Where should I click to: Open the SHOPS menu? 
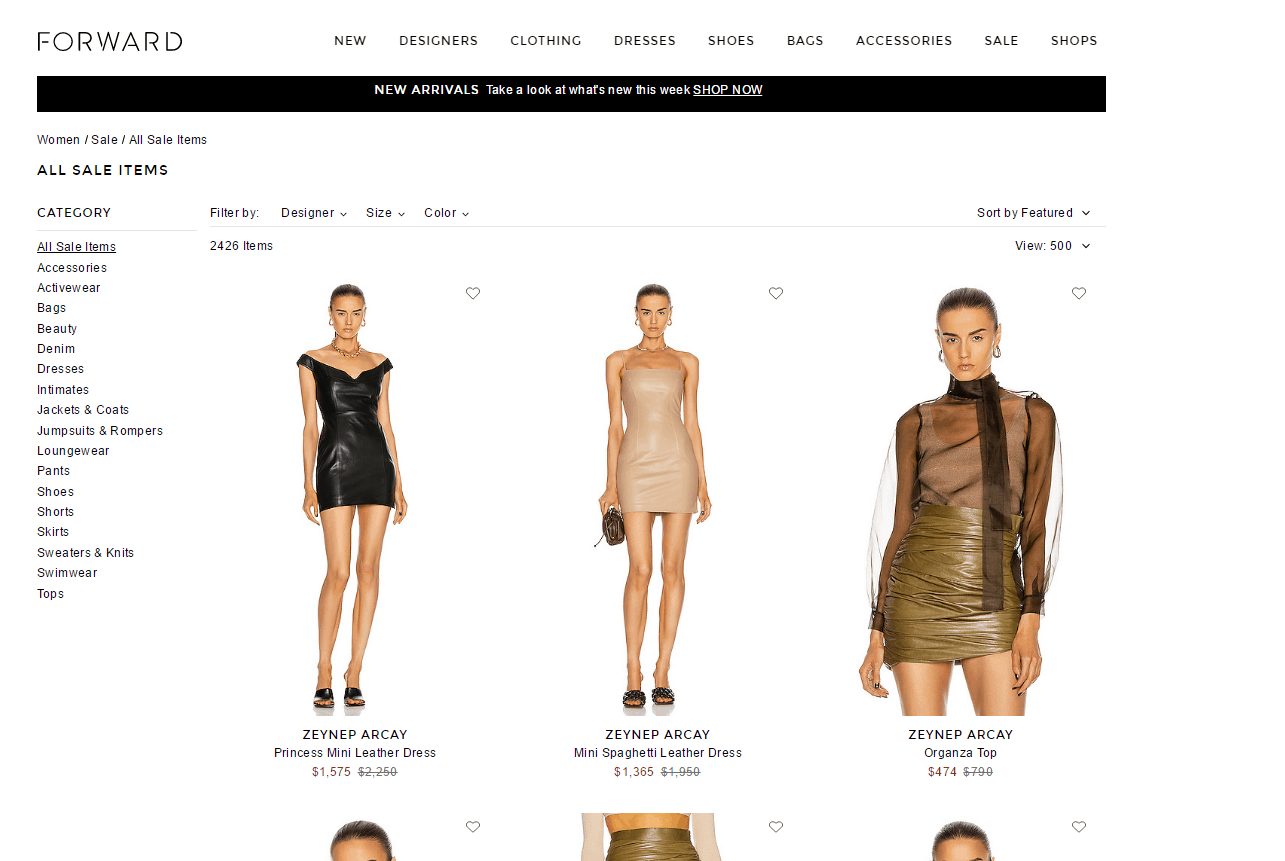click(1074, 41)
